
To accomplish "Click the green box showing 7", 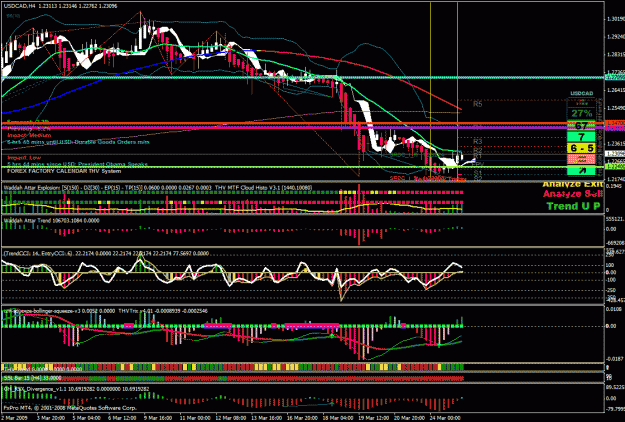I will [x=581, y=137].
